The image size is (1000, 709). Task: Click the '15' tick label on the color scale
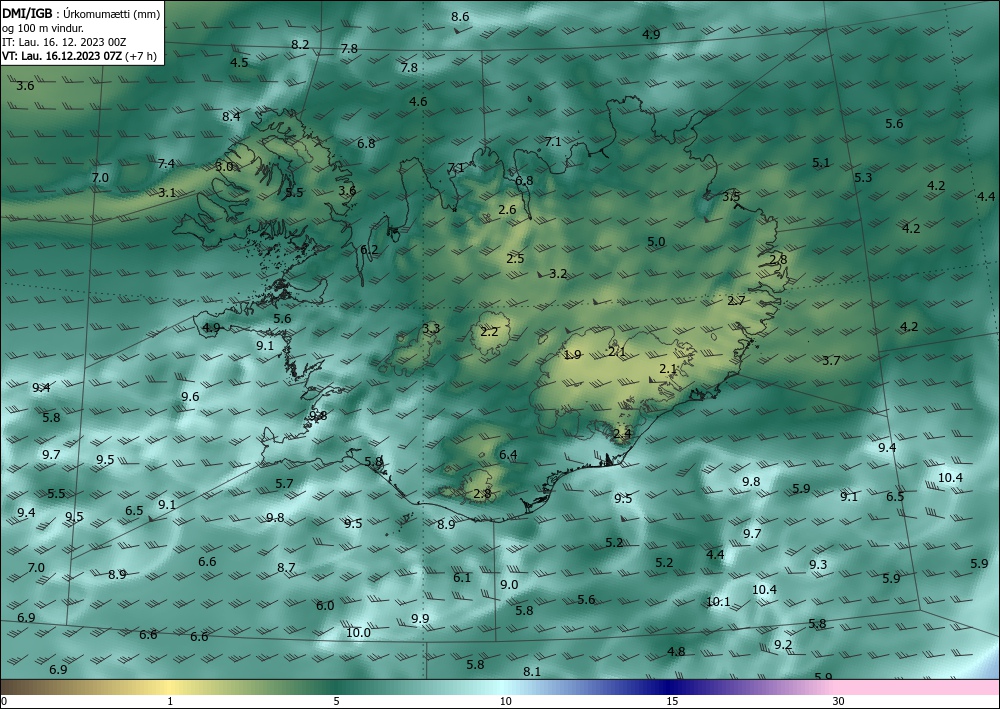pyautogui.click(x=672, y=701)
